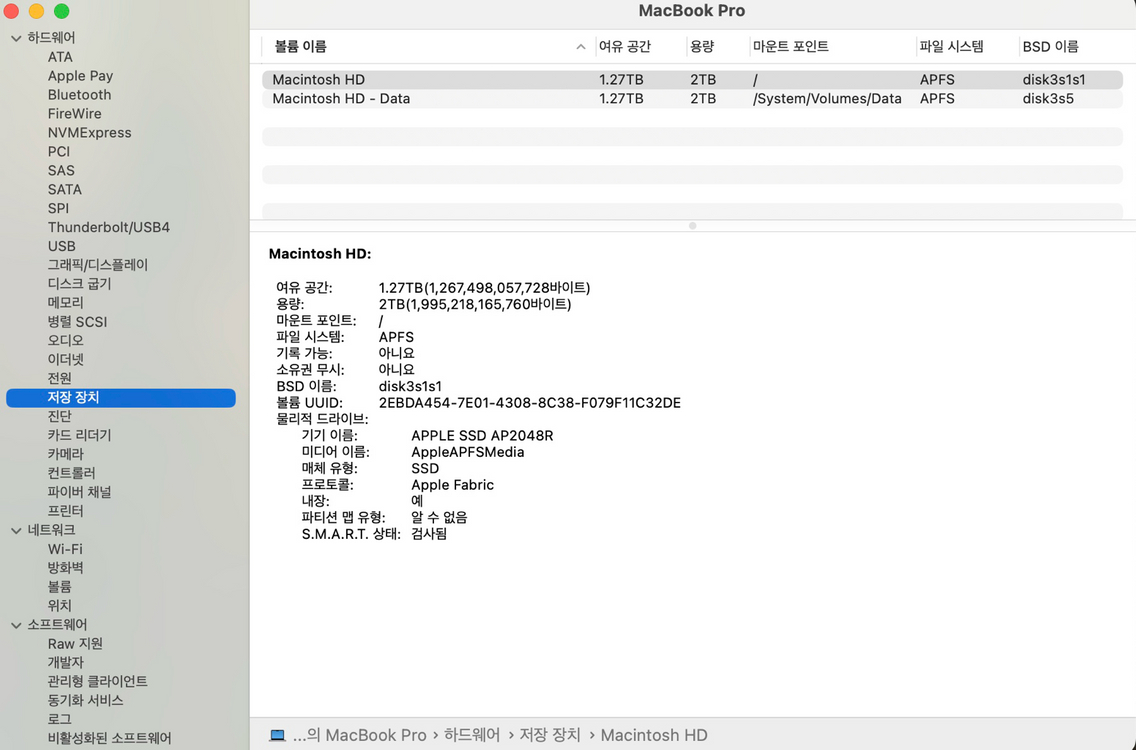Collapse the 네트워크 category
The image size is (1136, 750).
click(x=14, y=529)
